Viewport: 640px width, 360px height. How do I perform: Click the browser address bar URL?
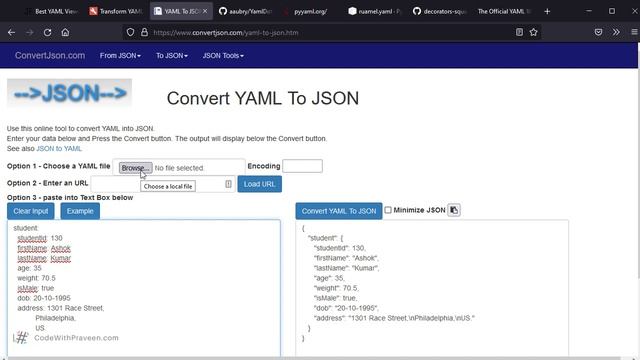point(226,32)
